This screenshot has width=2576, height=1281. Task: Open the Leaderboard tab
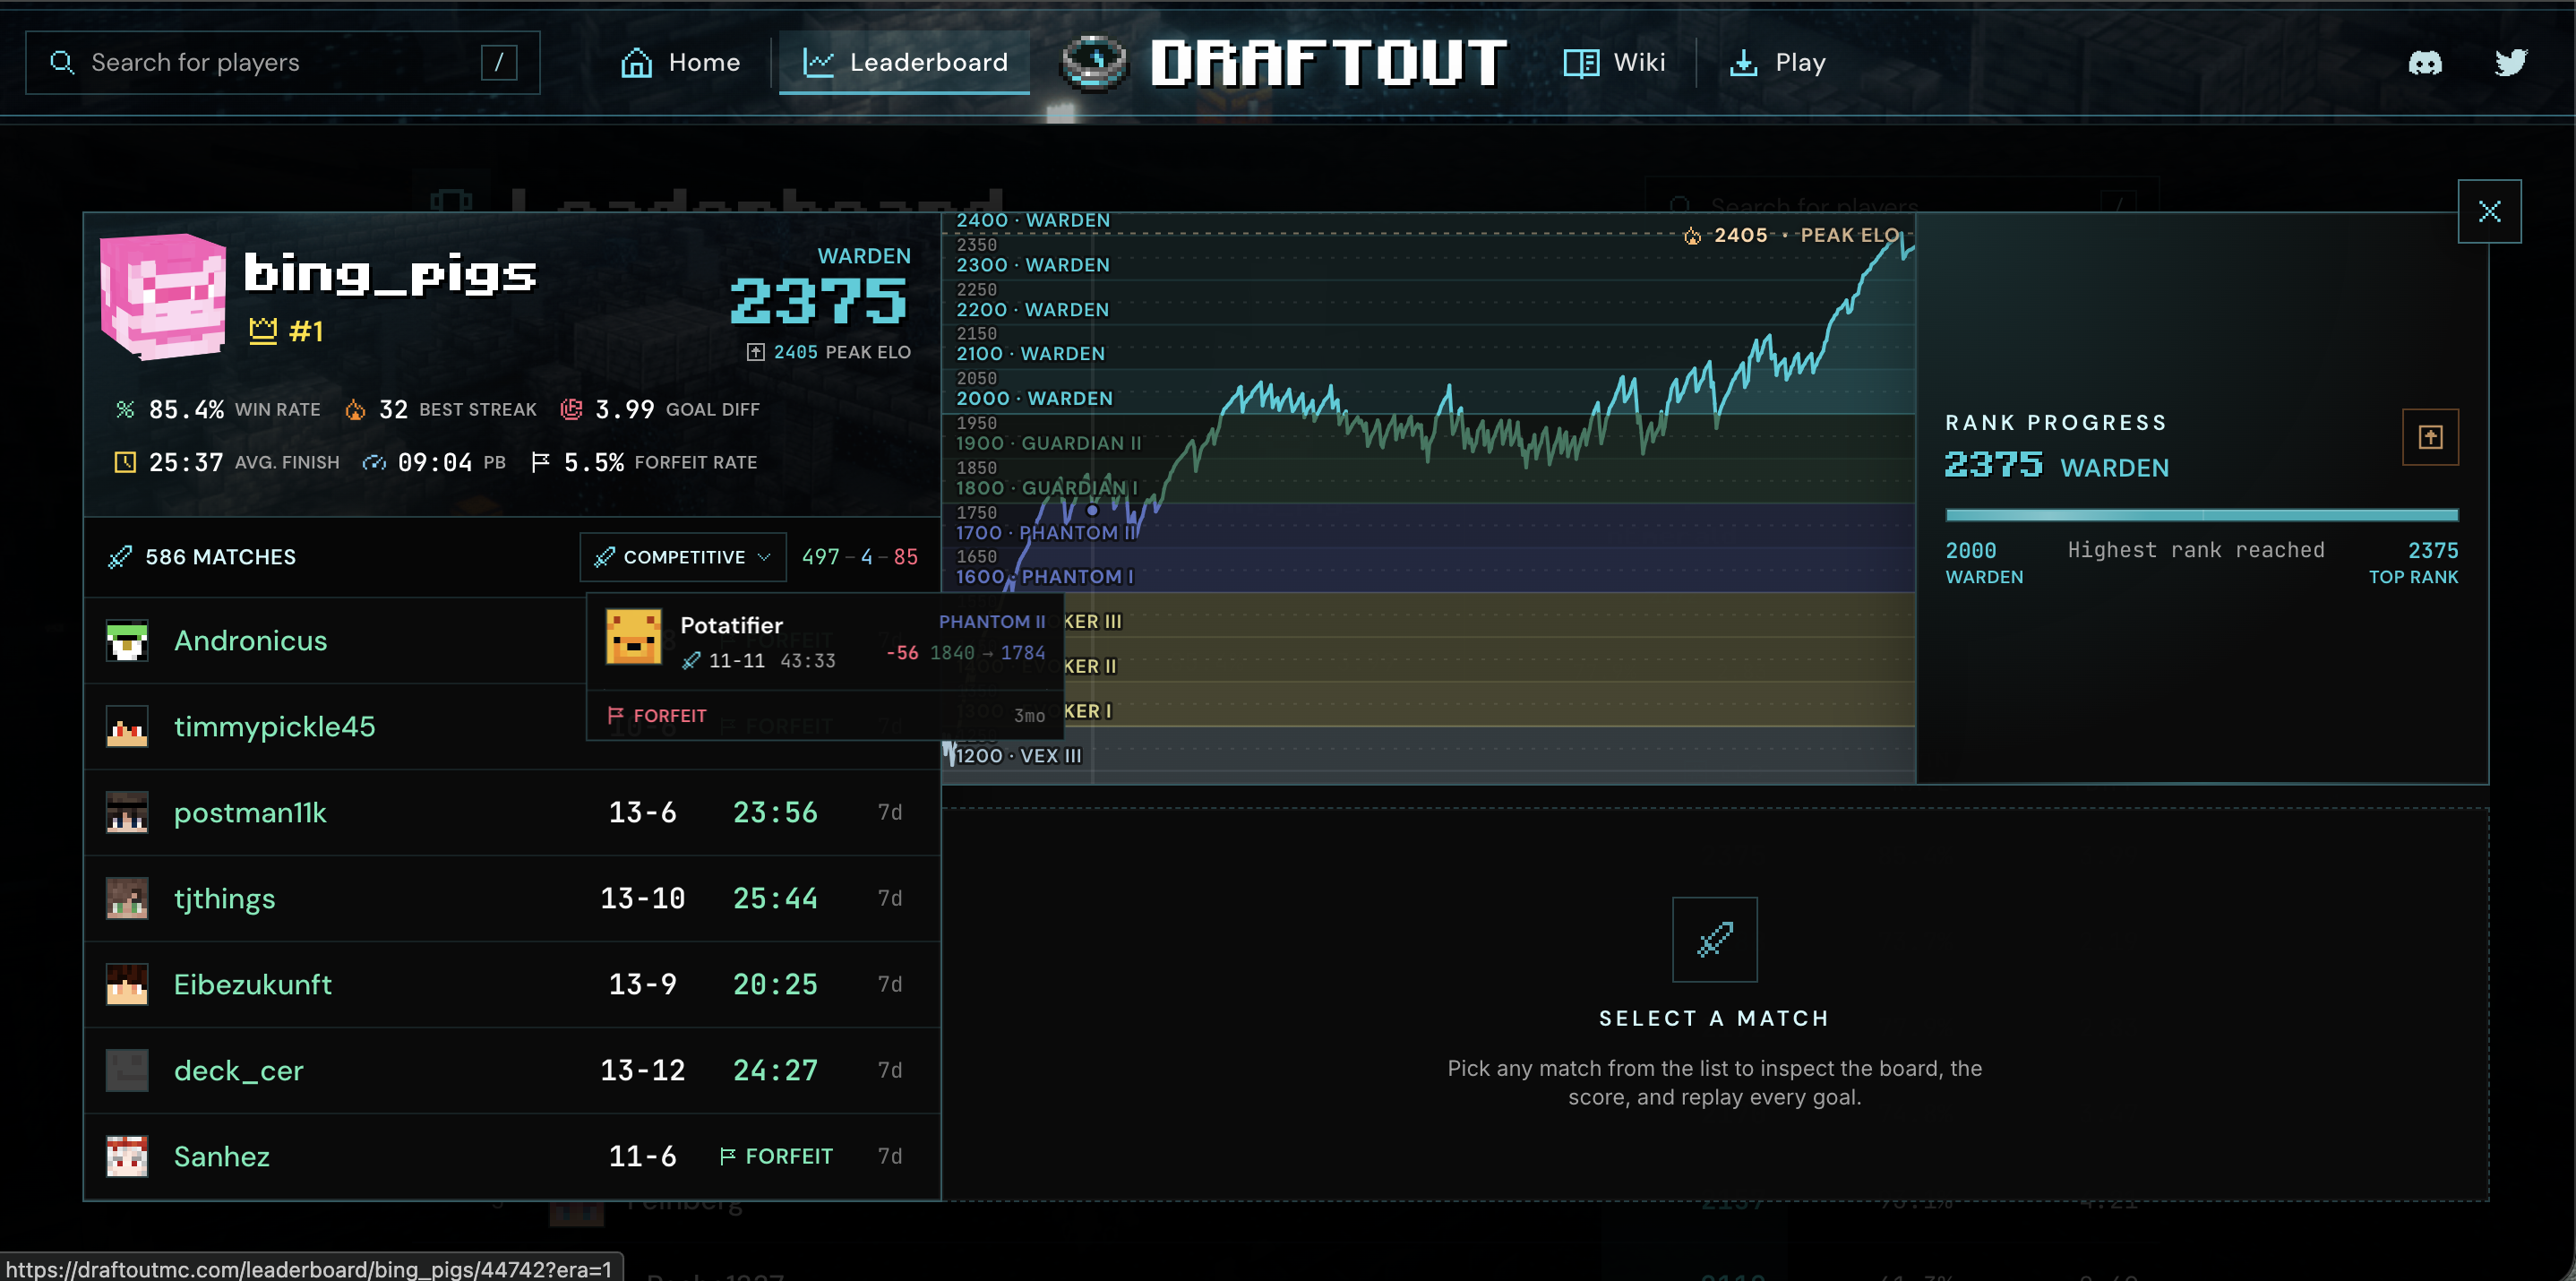[x=905, y=63]
